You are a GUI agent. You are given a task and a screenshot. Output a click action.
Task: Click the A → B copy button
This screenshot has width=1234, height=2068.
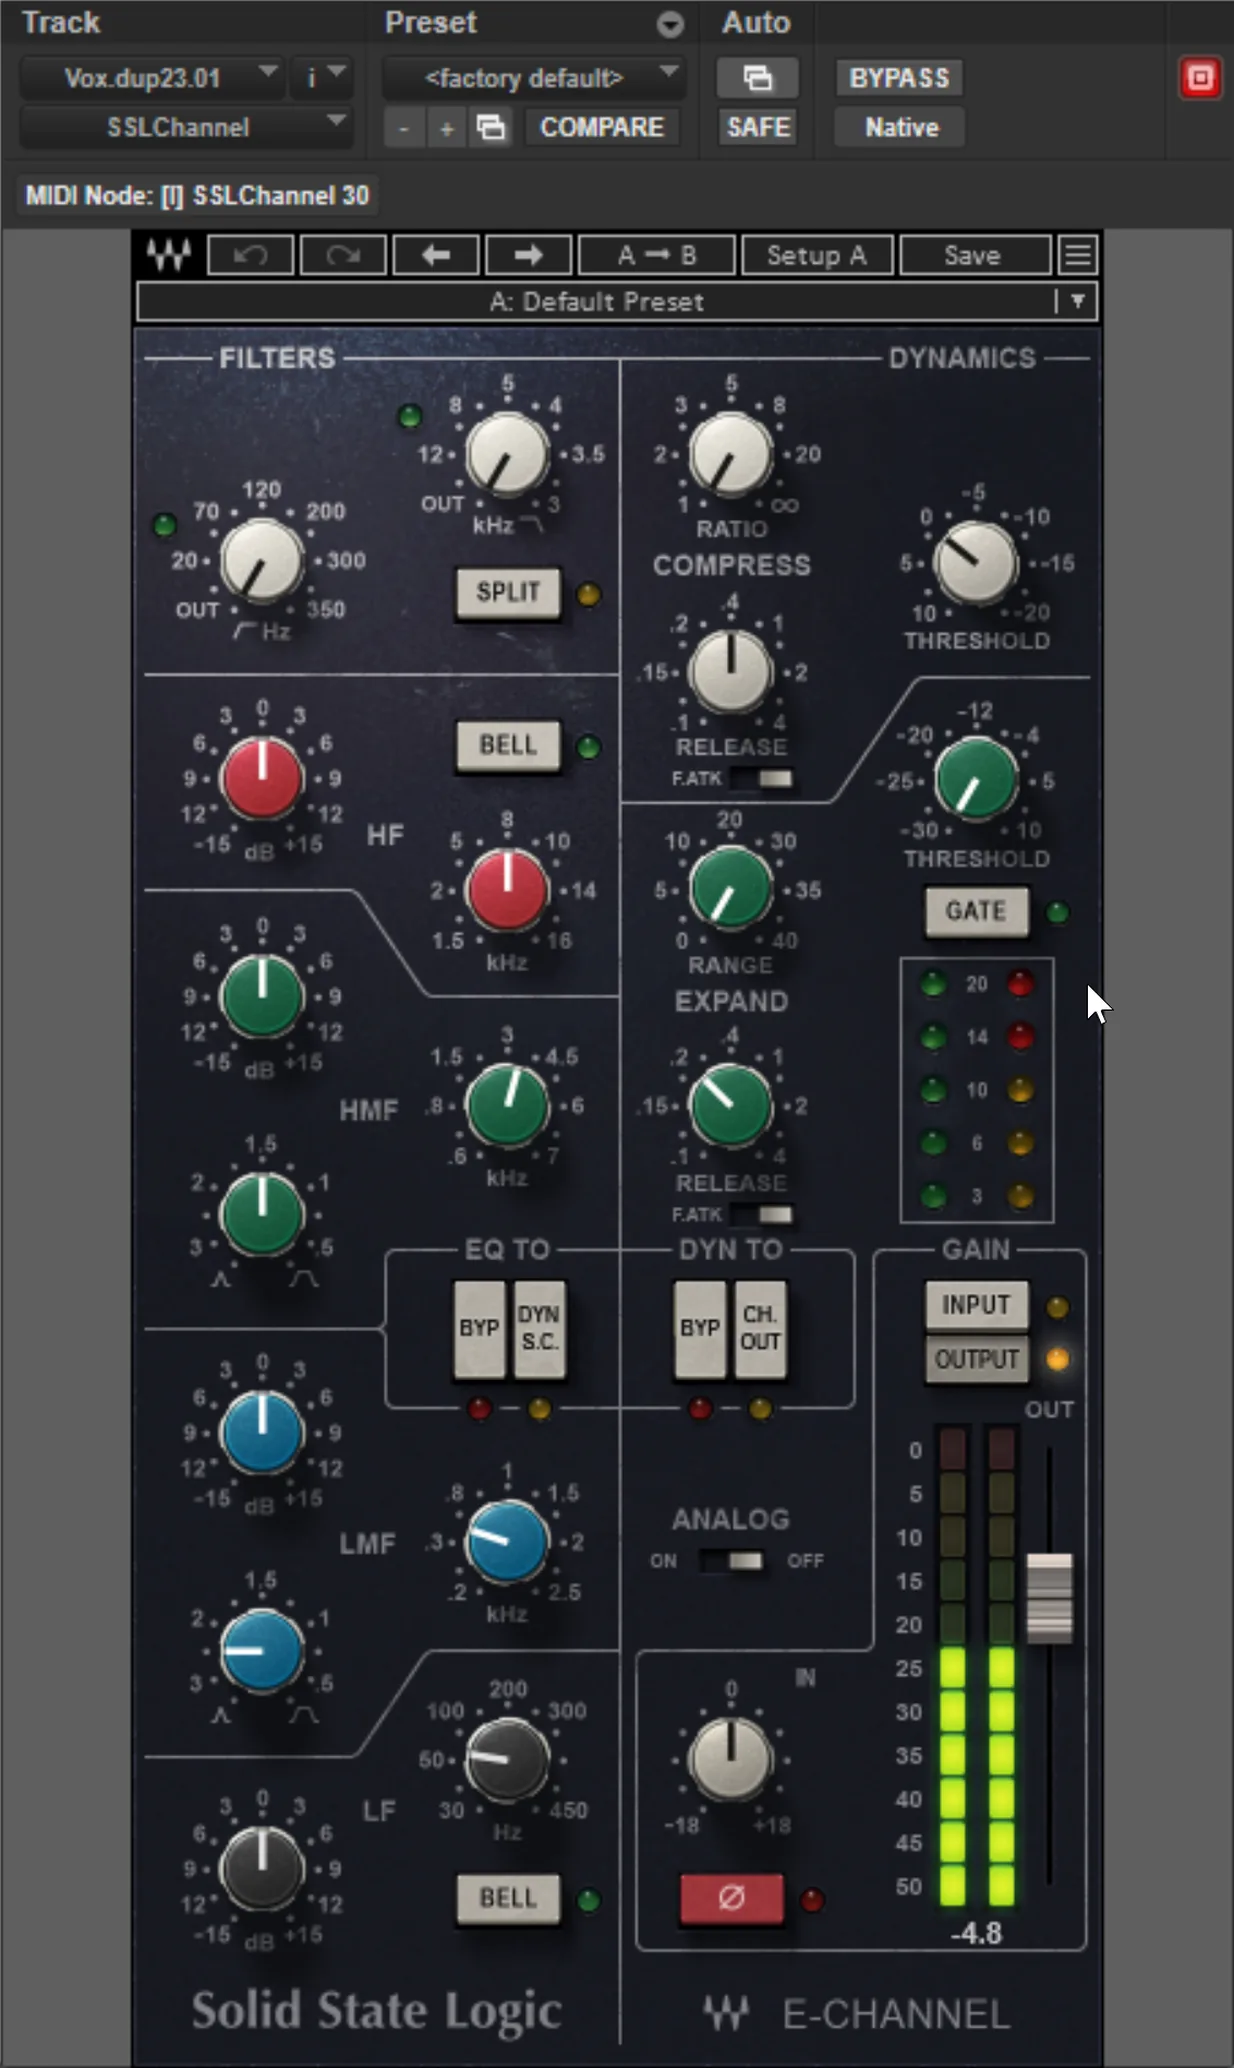coord(657,255)
